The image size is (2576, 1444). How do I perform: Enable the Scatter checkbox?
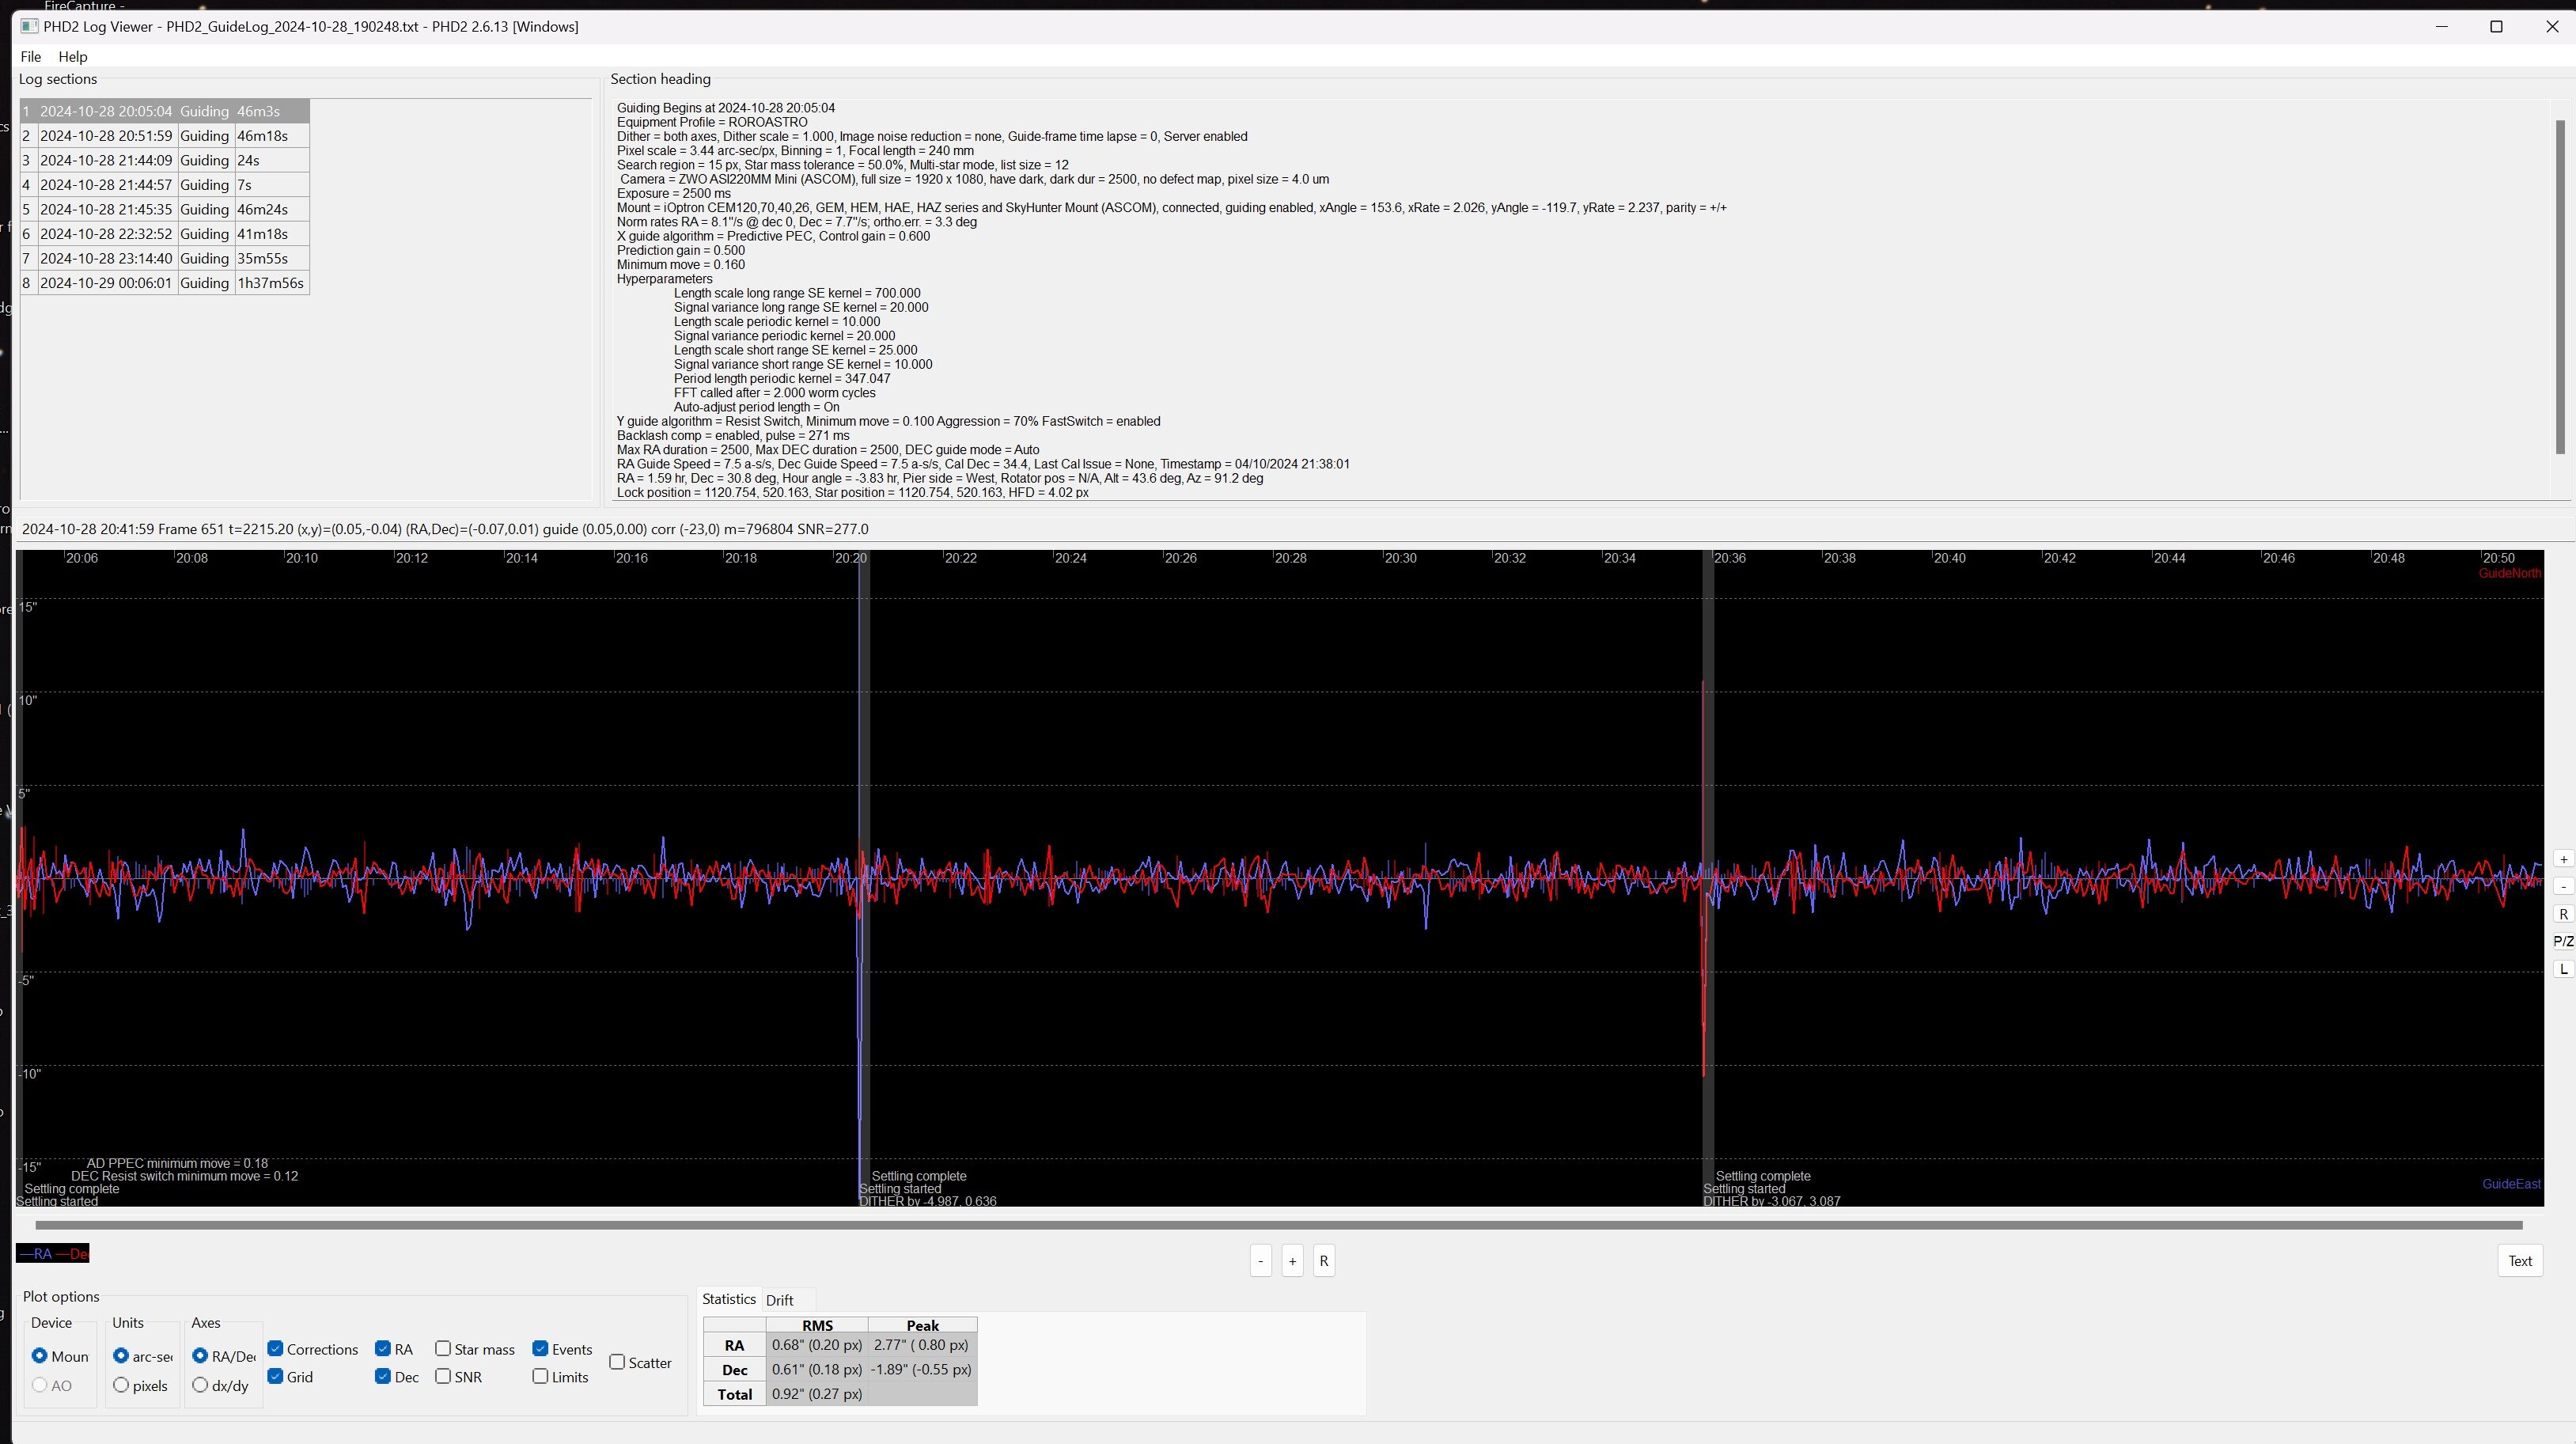[x=617, y=1362]
